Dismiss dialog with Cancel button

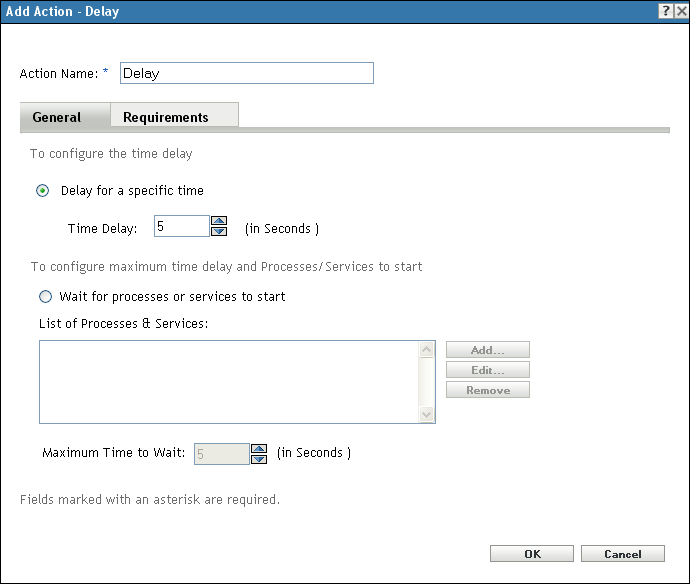pyautogui.click(x=623, y=554)
